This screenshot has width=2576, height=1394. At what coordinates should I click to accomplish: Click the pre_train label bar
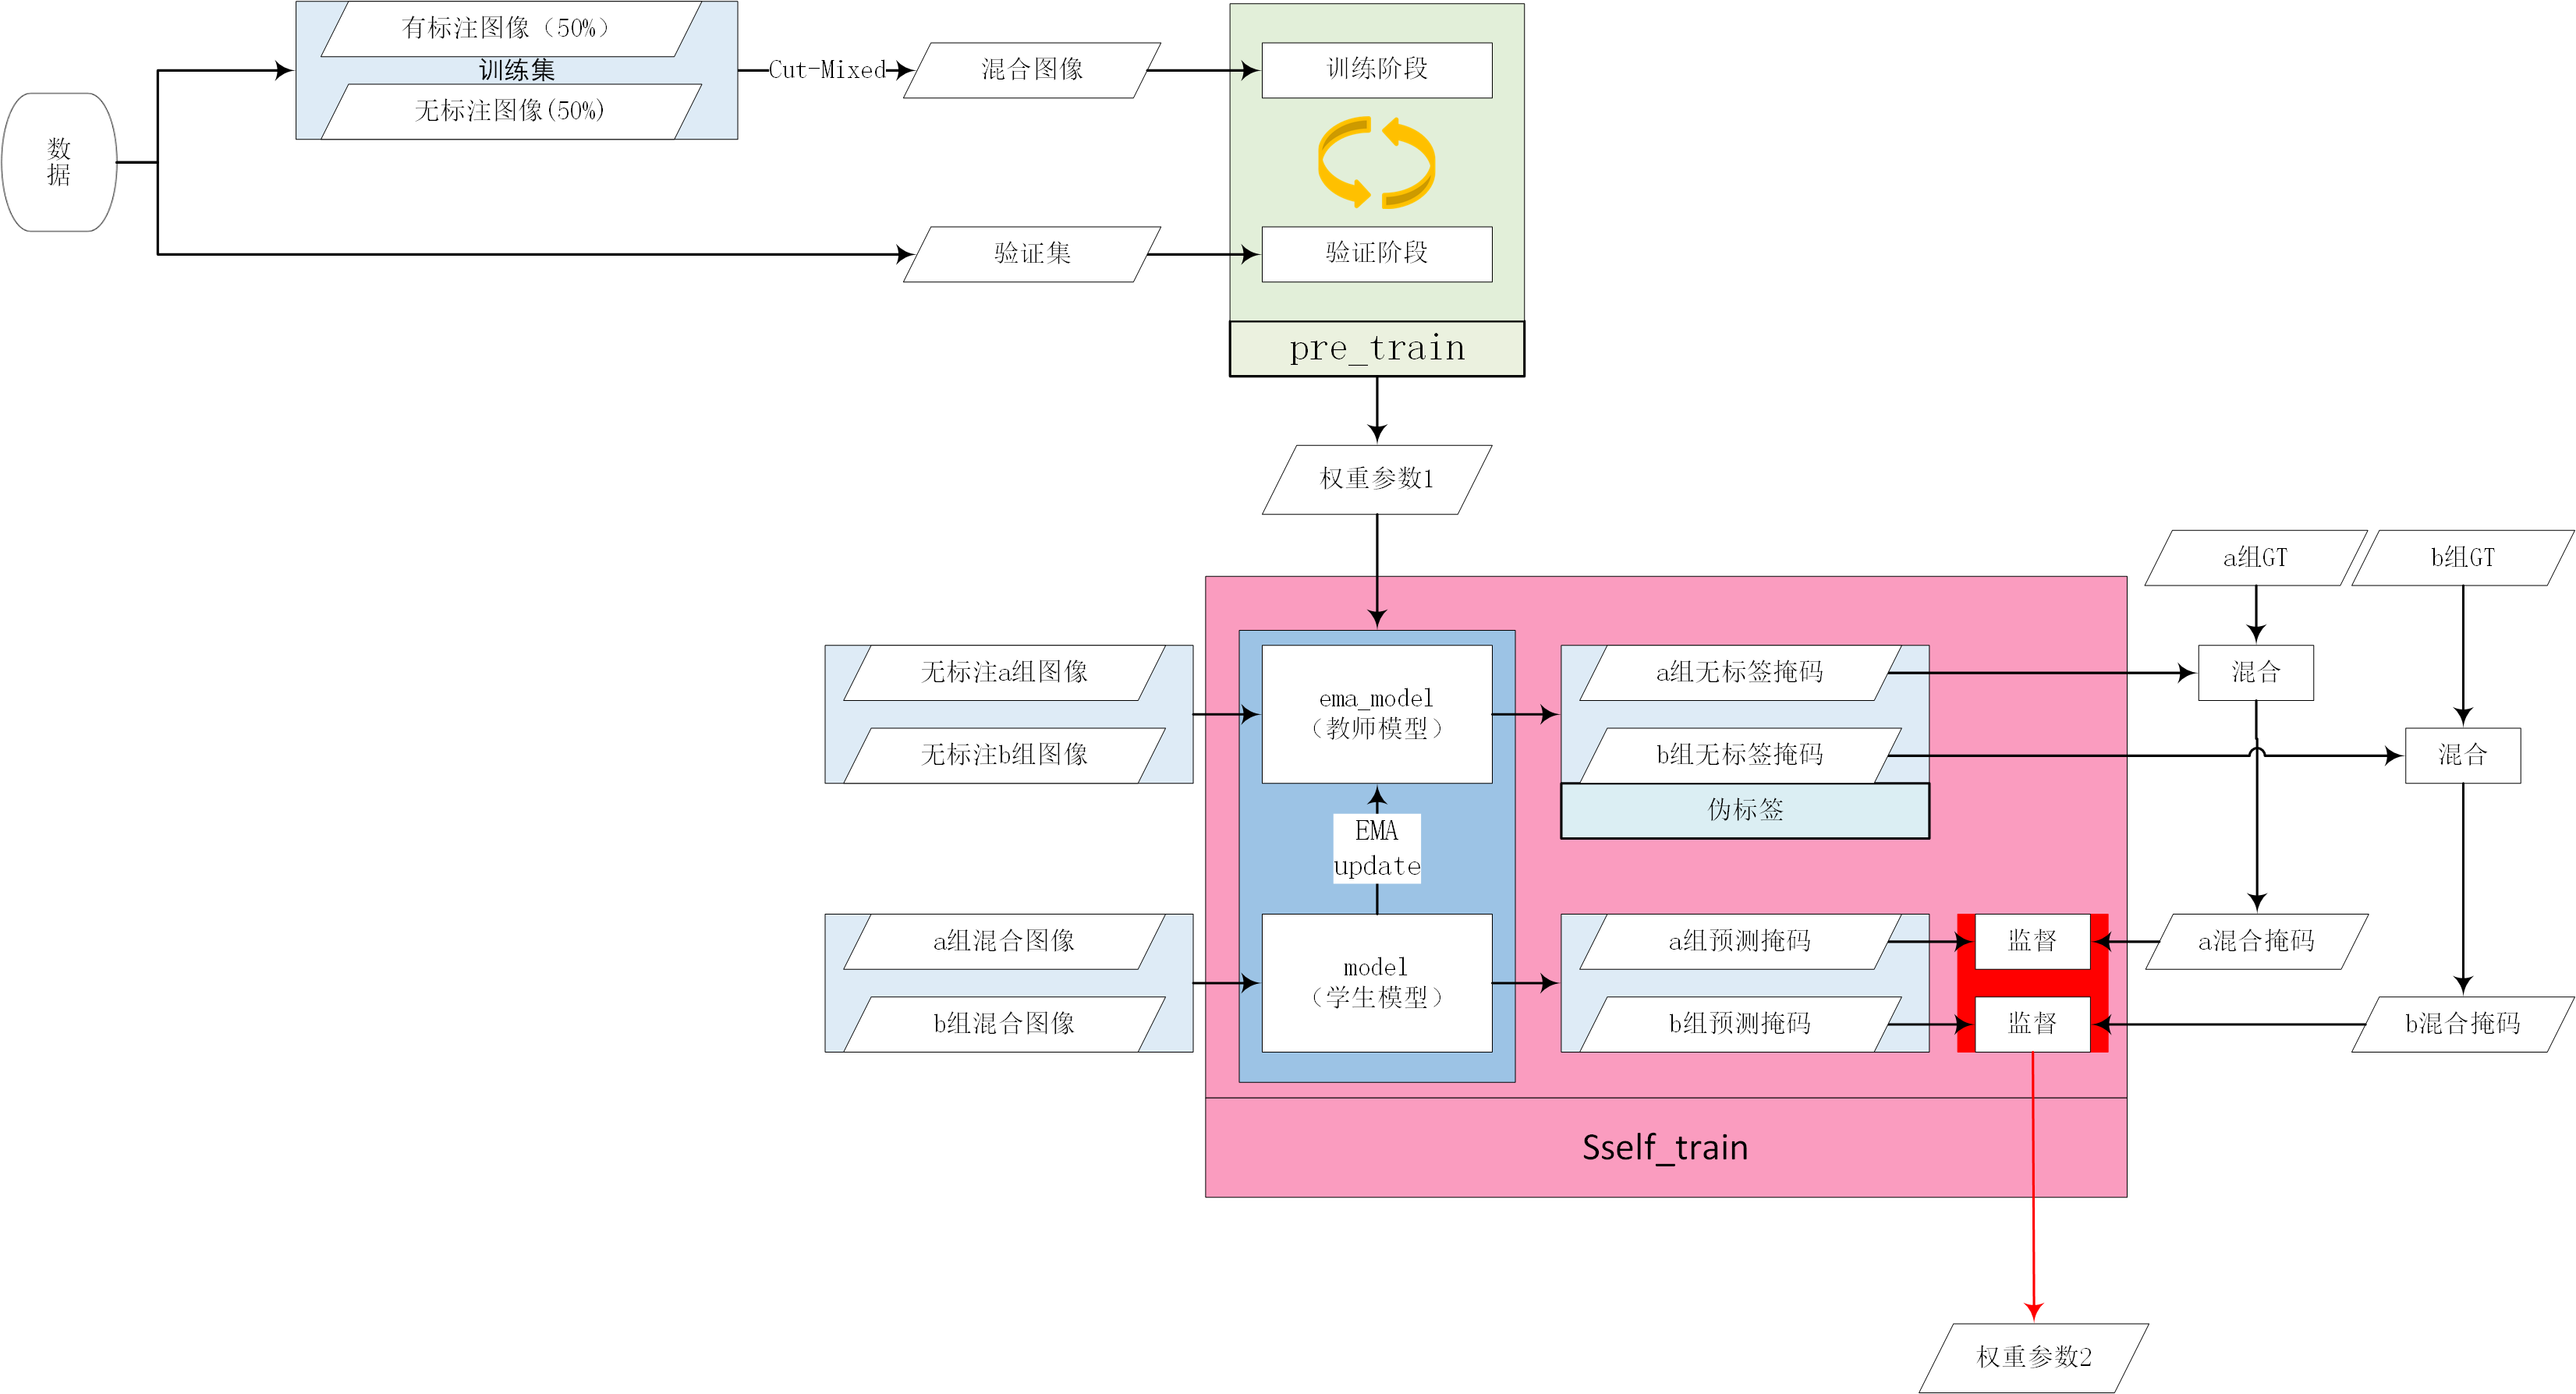coord(1376,348)
